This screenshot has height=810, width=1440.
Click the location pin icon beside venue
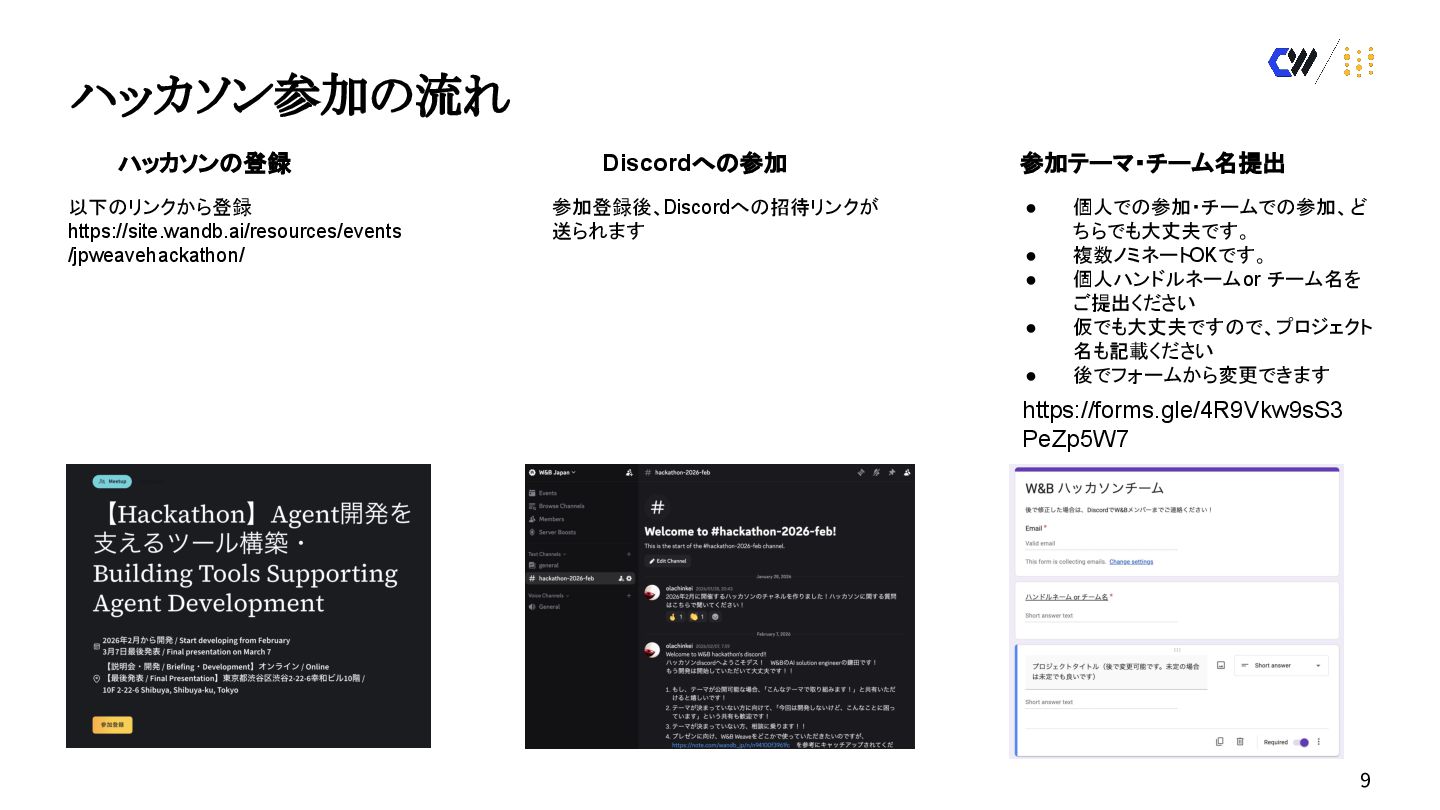click(97, 679)
